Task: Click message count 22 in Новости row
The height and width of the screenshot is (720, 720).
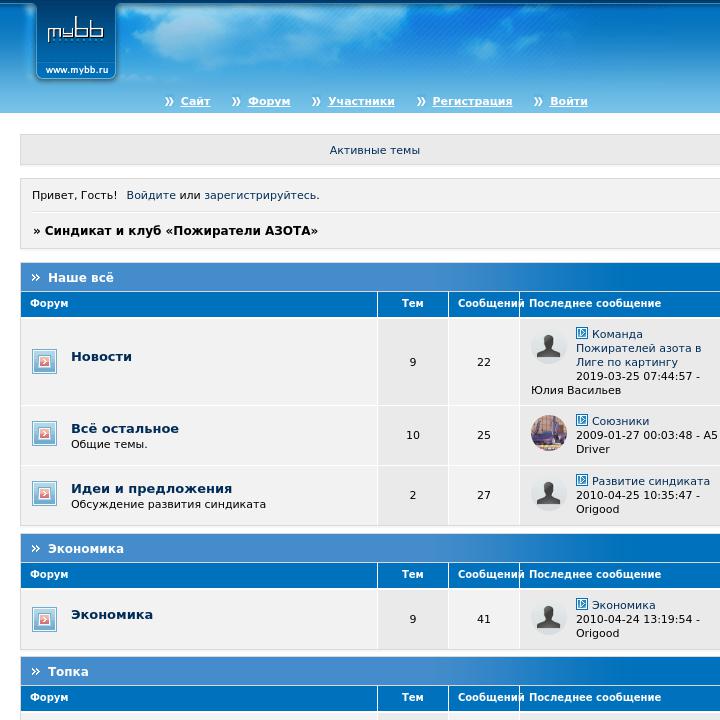Action: point(484,362)
